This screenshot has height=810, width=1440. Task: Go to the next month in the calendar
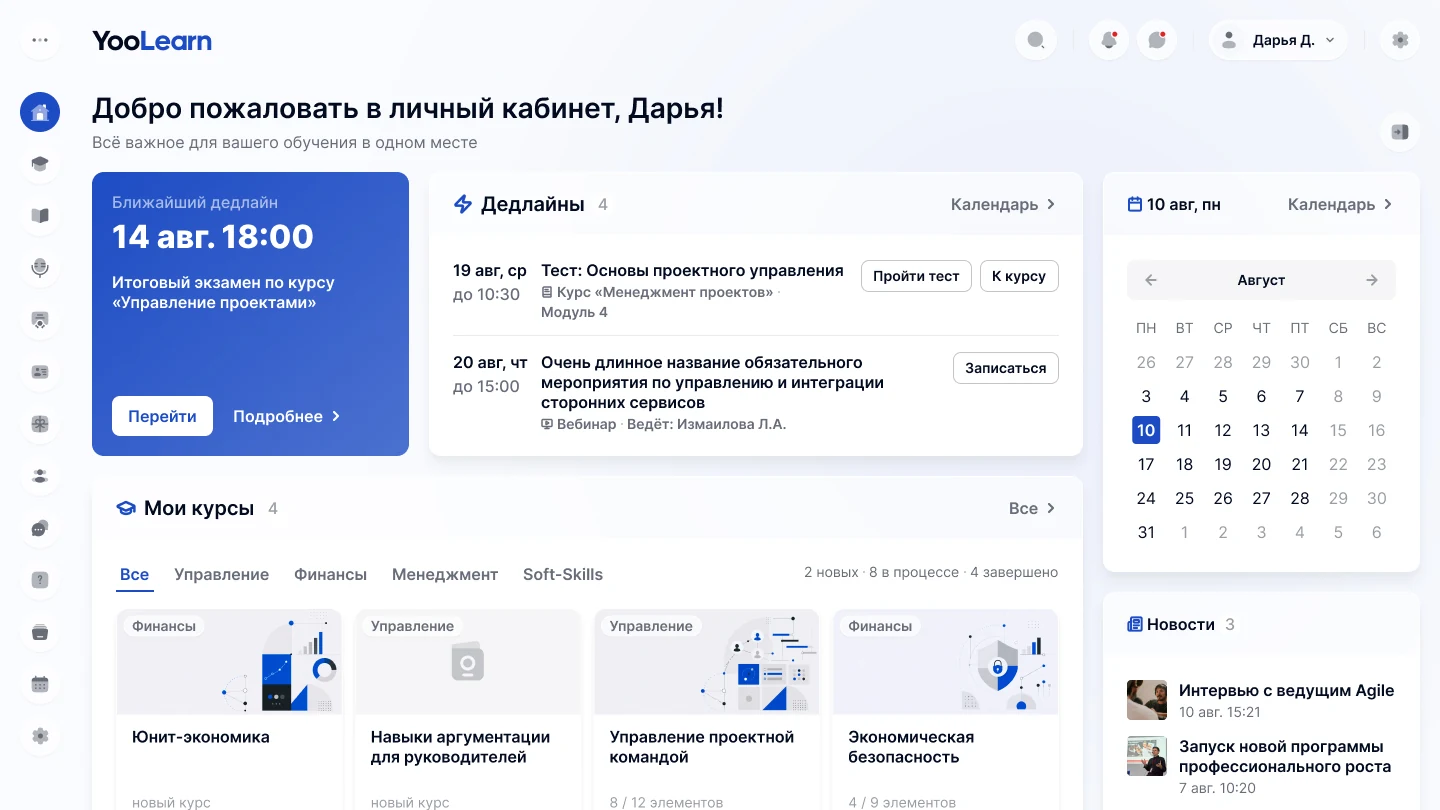(x=1372, y=280)
